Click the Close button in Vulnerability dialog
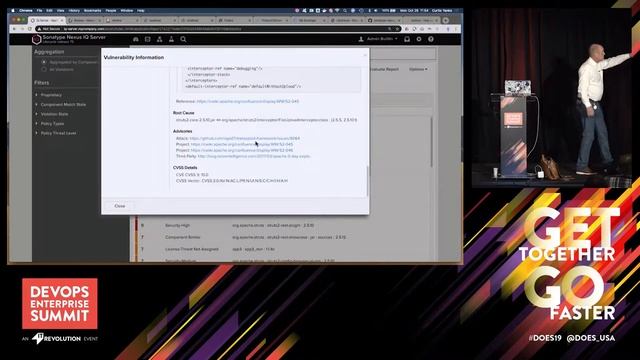Viewport: 640px width, 360px height. [x=120, y=206]
